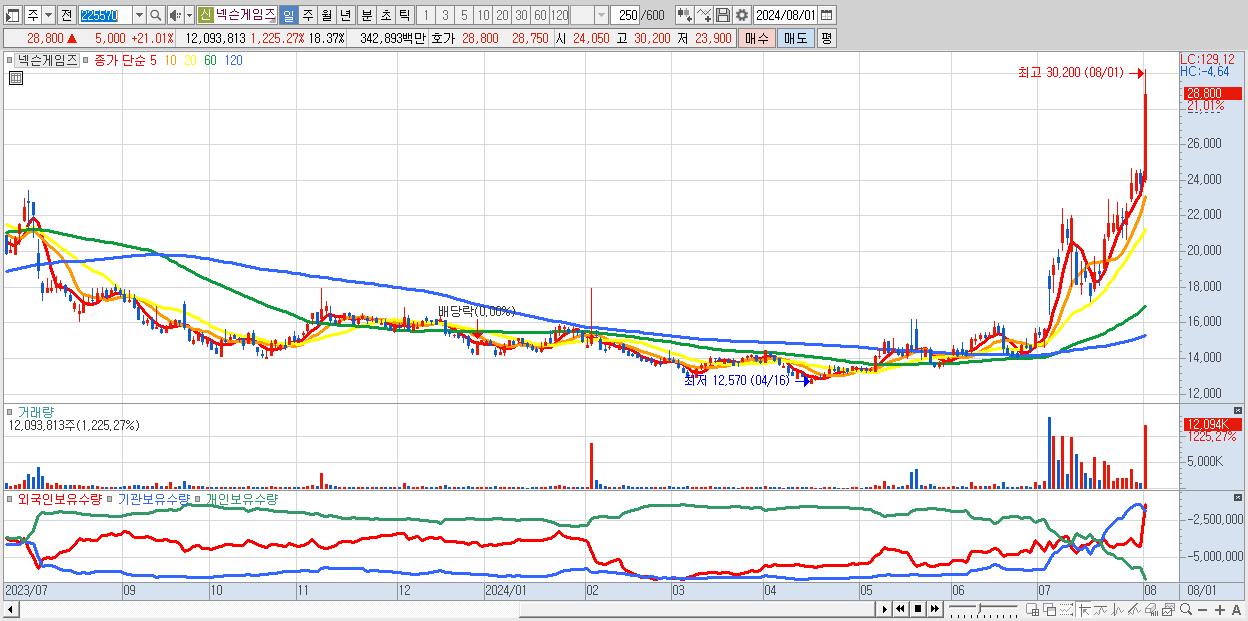Click the green 신 badge icon

(x=205, y=15)
